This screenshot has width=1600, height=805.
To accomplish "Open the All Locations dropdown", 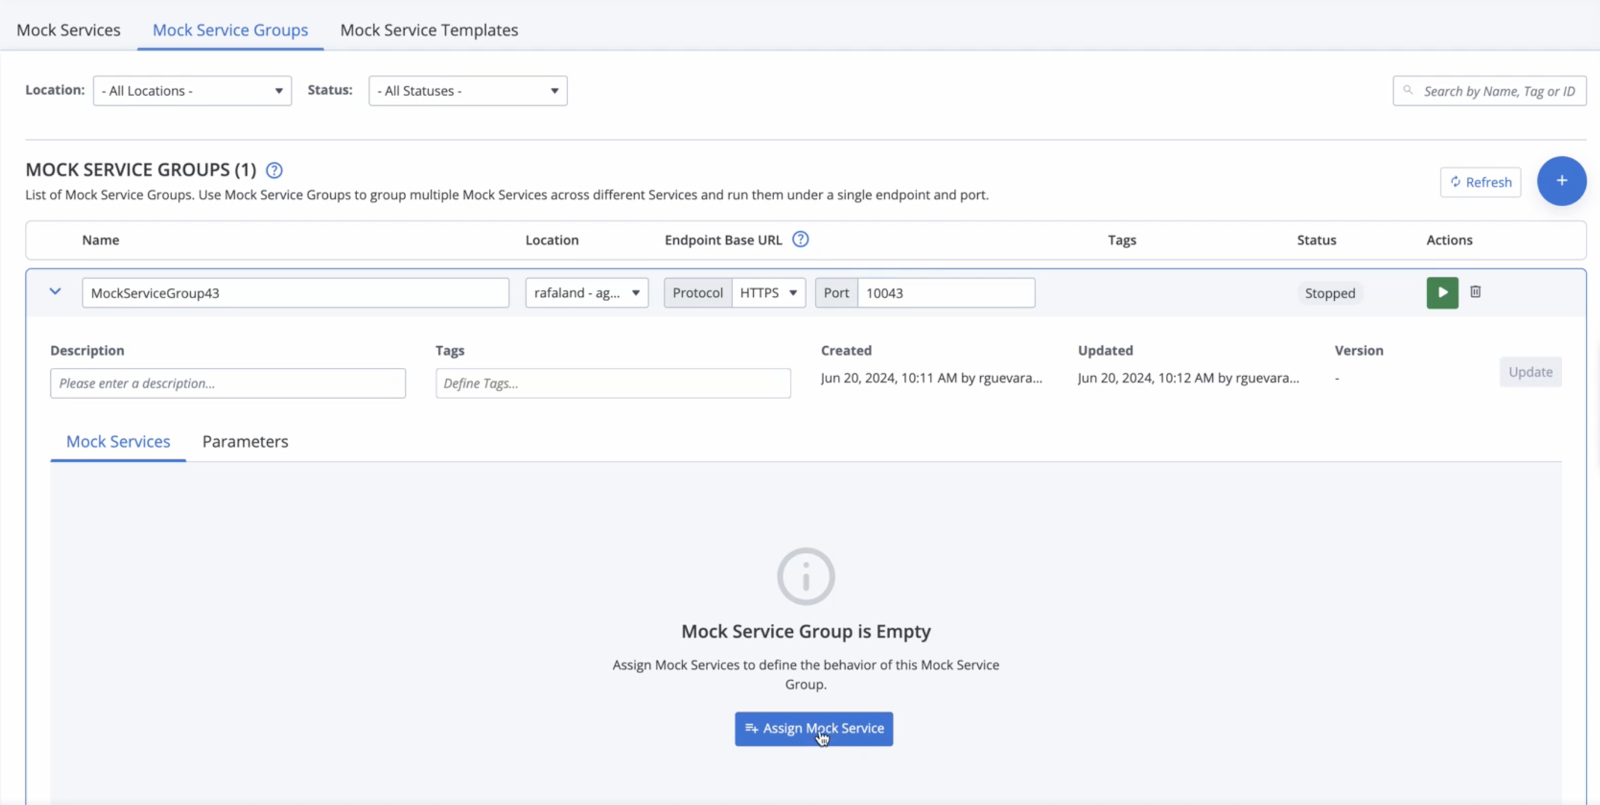I will pos(192,91).
